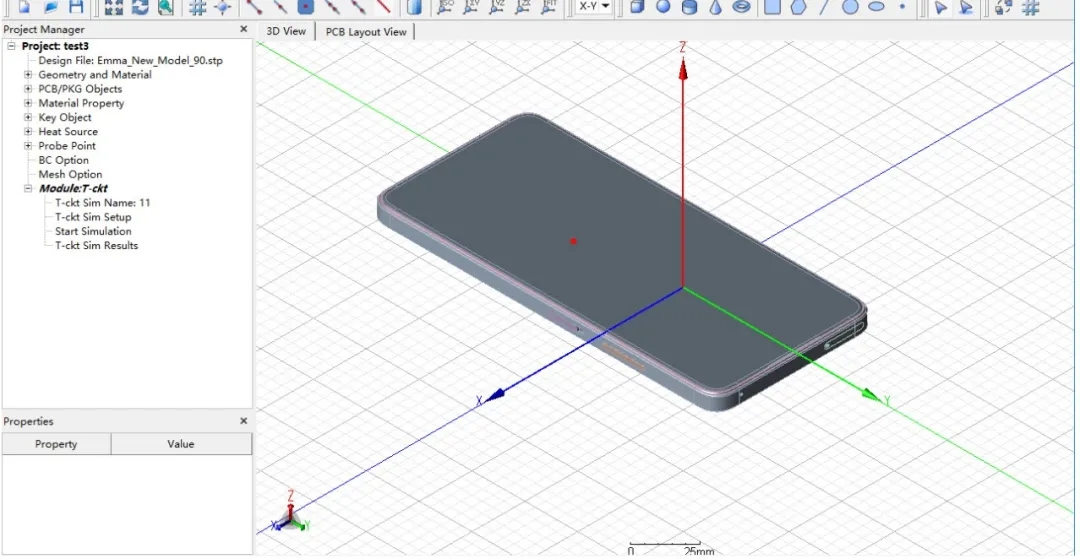Image resolution: width=1080 pixels, height=559 pixels.
Task: Select the cylinder primitive tool
Action: click(689, 6)
